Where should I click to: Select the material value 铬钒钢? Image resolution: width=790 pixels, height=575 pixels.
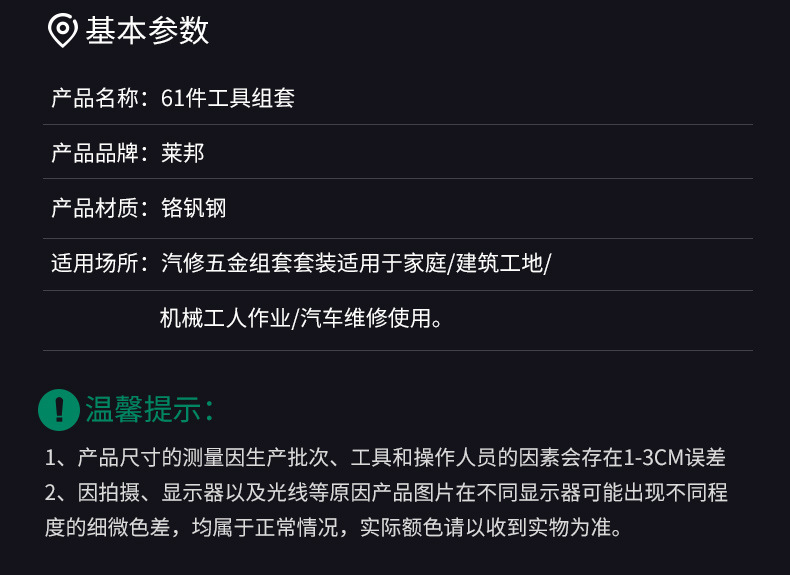pyautogui.click(x=194, y=208)
